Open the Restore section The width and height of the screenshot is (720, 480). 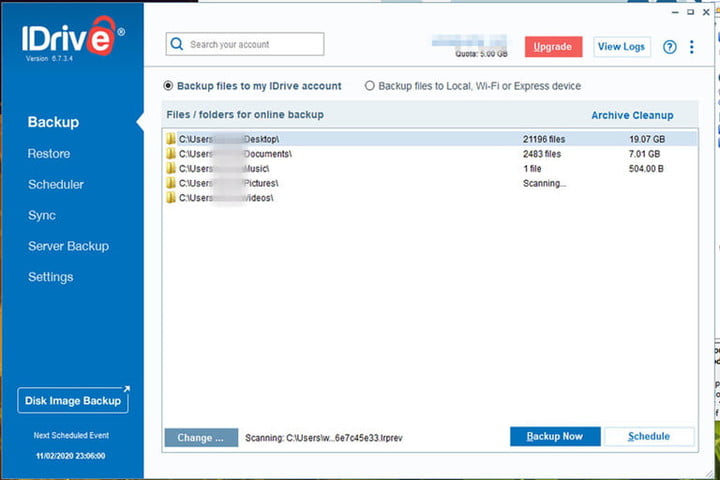pyautogui.click(x=49, y=153)
